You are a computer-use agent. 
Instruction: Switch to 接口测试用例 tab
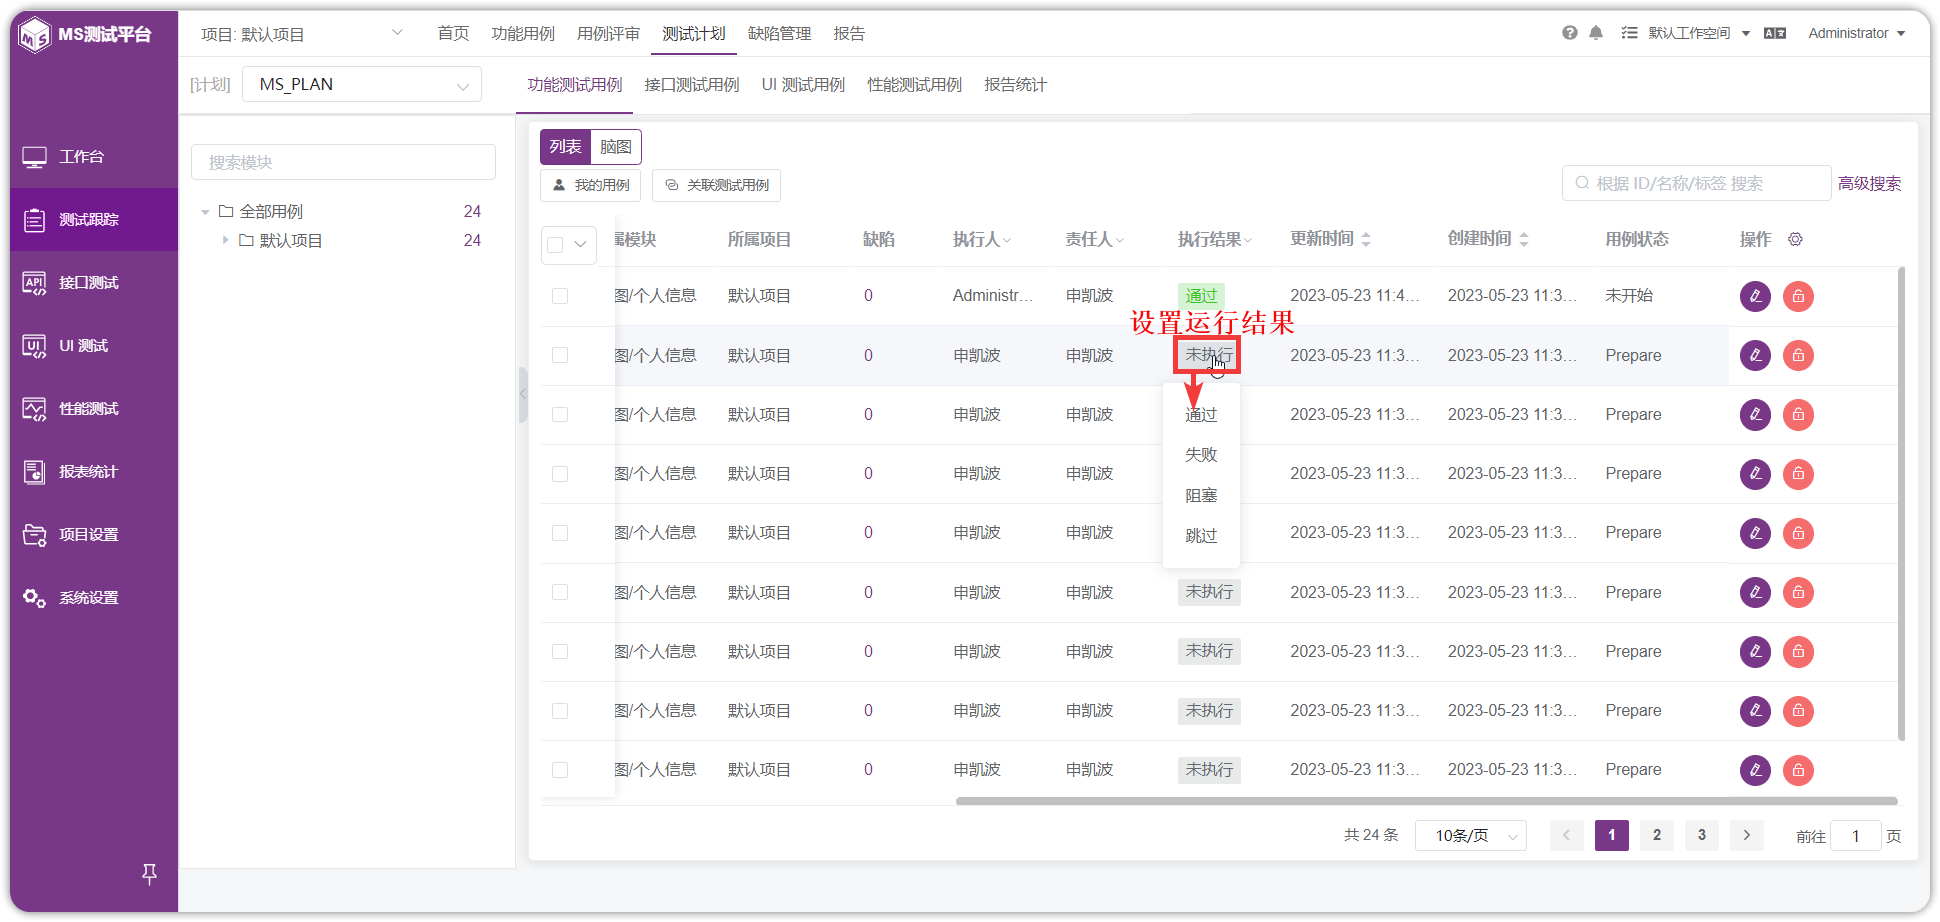[x=692, y=85]
